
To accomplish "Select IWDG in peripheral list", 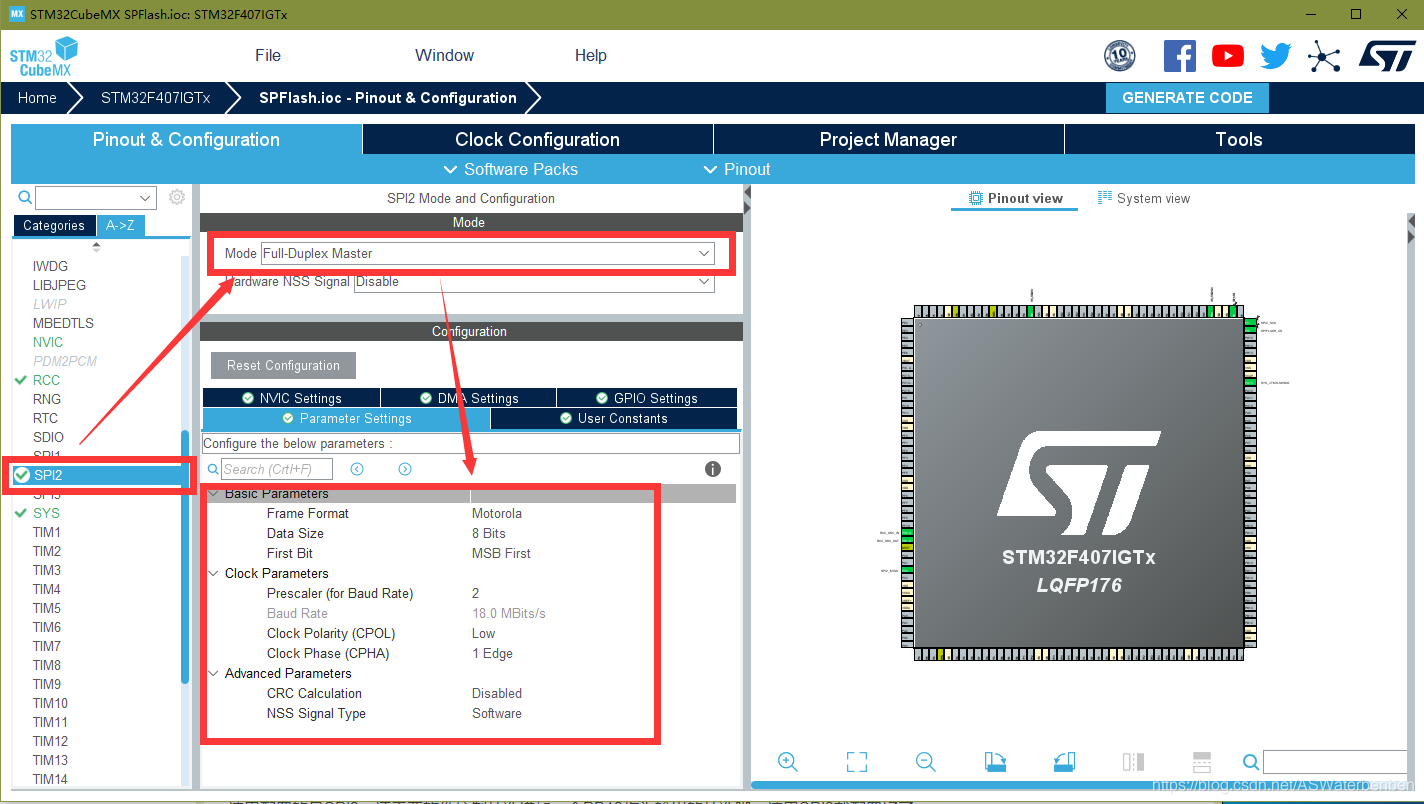I will 50,266.
